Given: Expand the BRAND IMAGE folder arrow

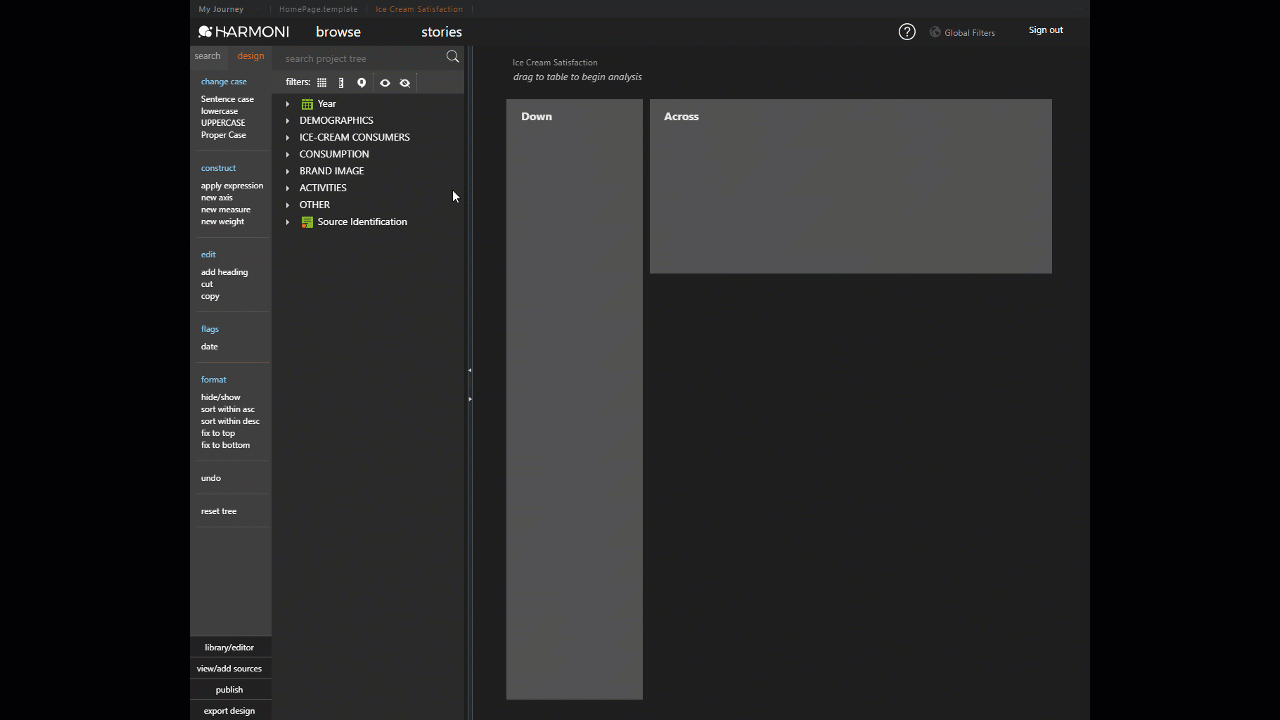Looking at the screenshot, I should pyautogui.click(x=287, y=171).
